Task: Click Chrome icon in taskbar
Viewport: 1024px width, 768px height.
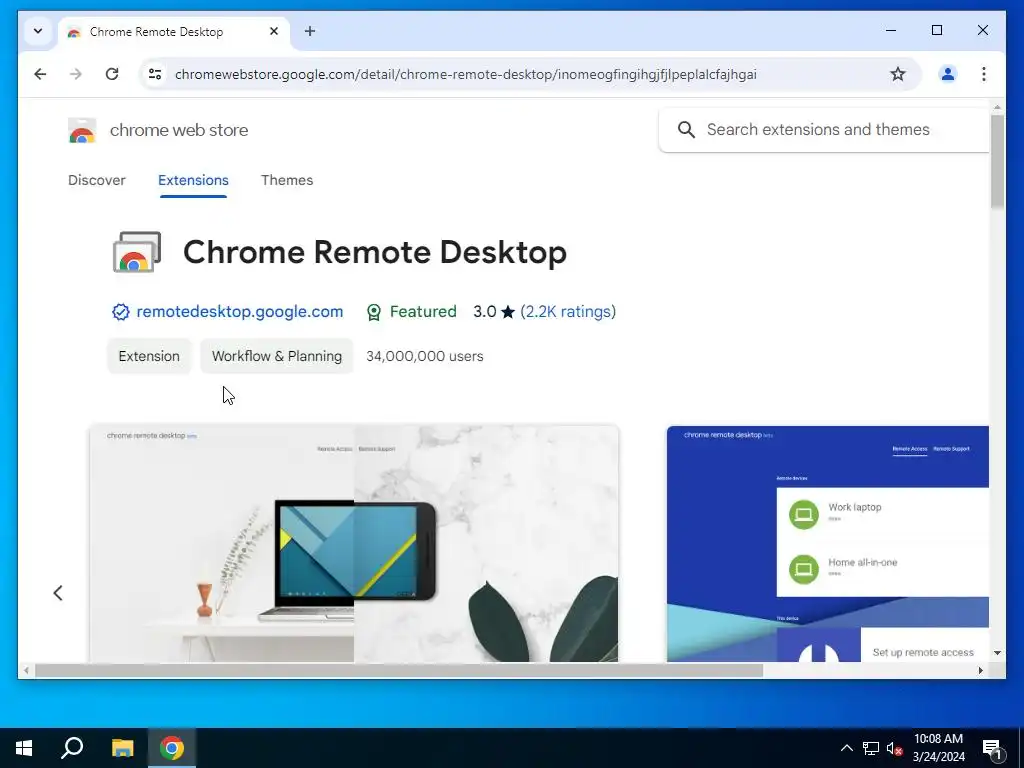Action: (x=172, y=748)
